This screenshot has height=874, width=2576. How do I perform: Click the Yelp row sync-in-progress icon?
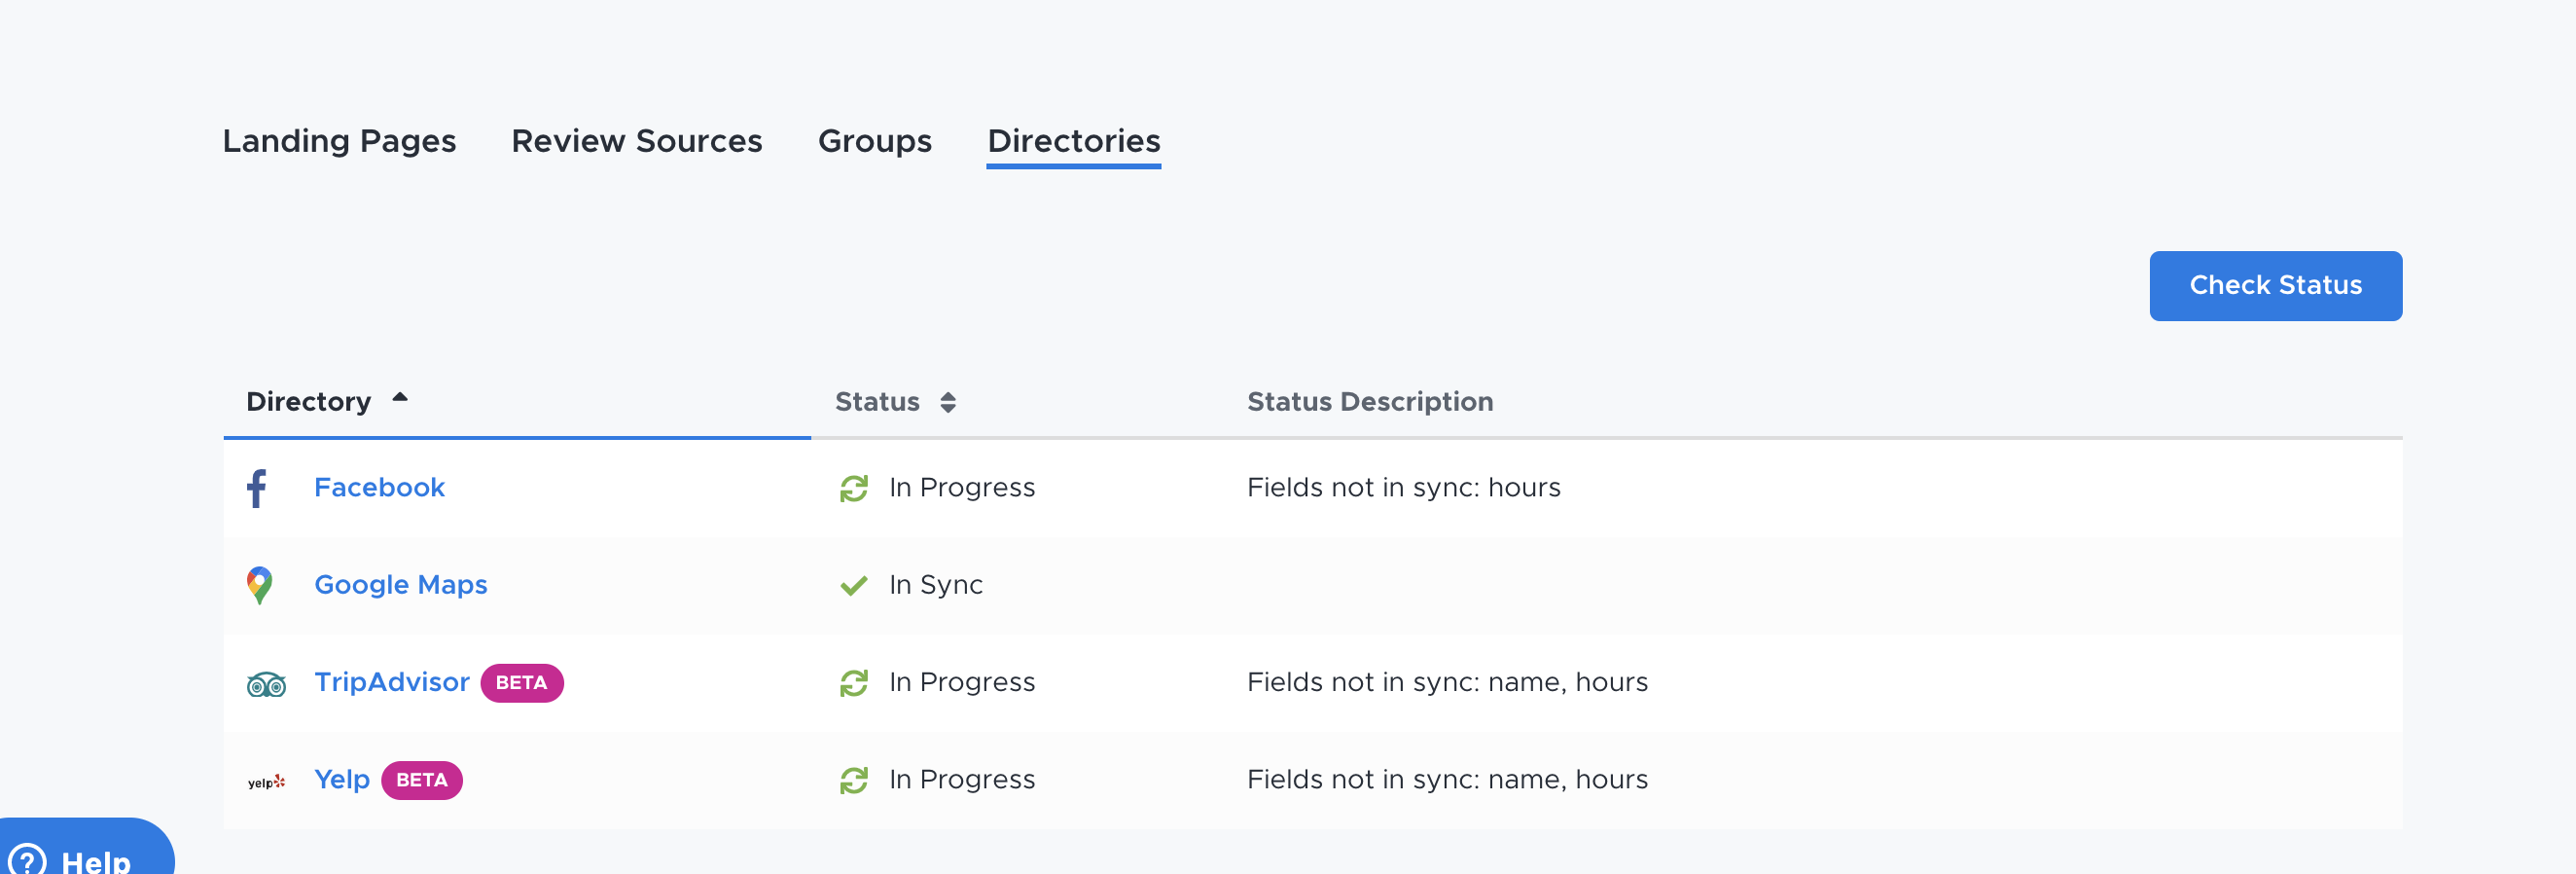click(853, 780)
